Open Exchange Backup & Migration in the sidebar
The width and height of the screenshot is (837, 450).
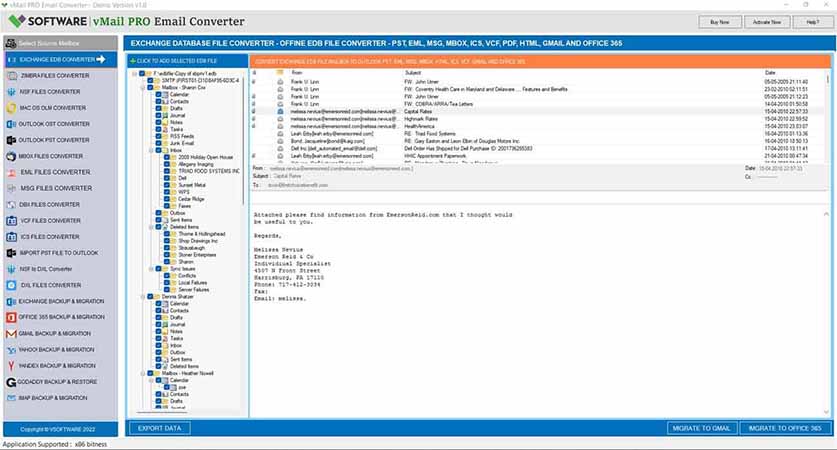(x=60, y=301)
